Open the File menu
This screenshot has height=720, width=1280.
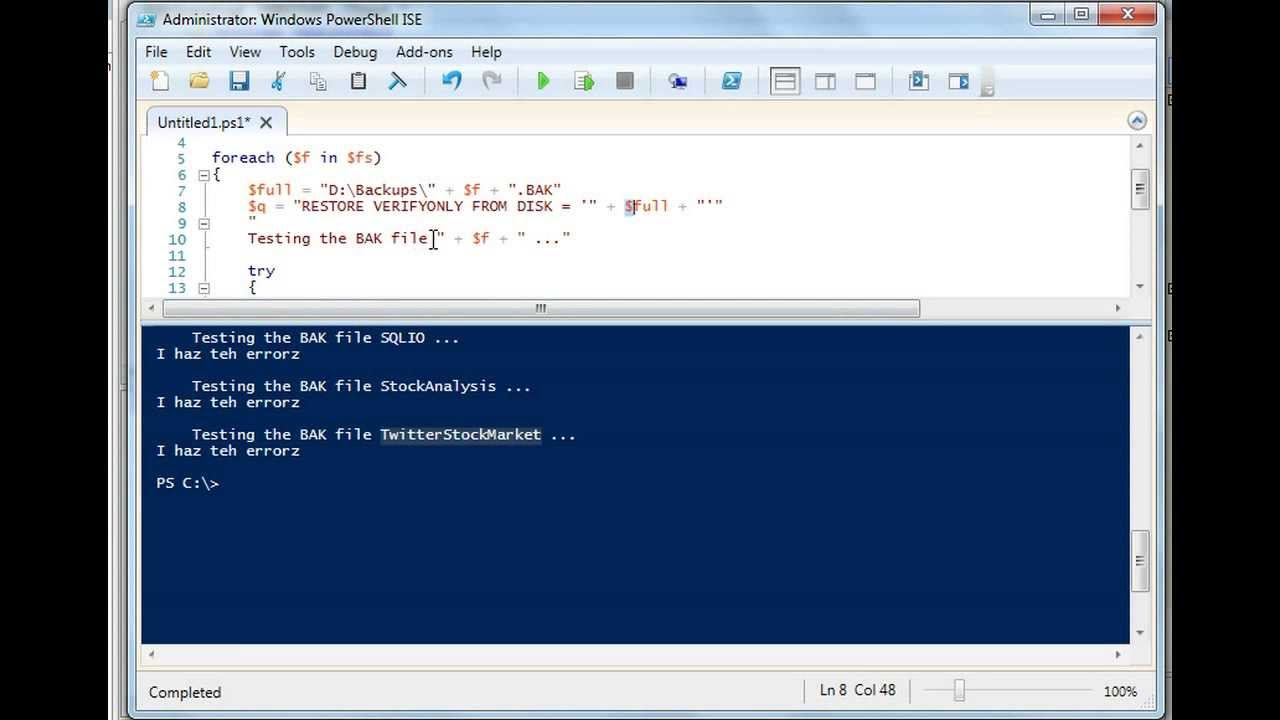tap(157, 52)
